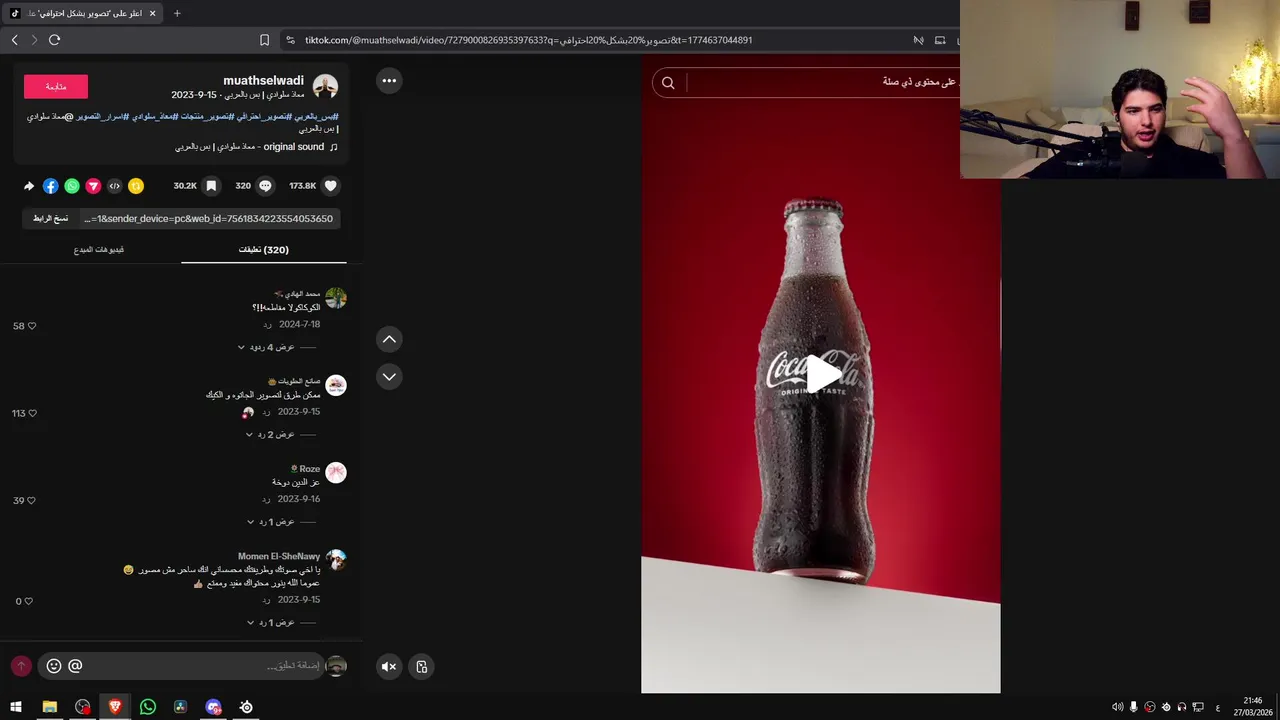
Task: Mention a user with the @ icon
Action: click(x=75, y=666)
